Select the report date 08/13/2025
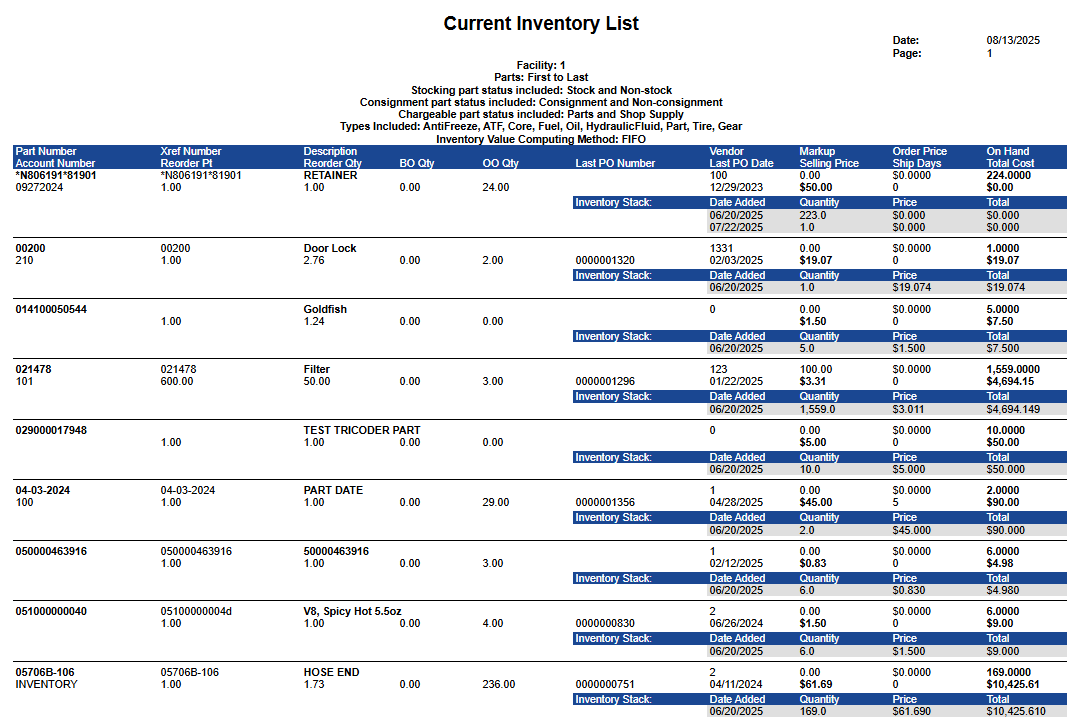 [x=1013, y=41]
